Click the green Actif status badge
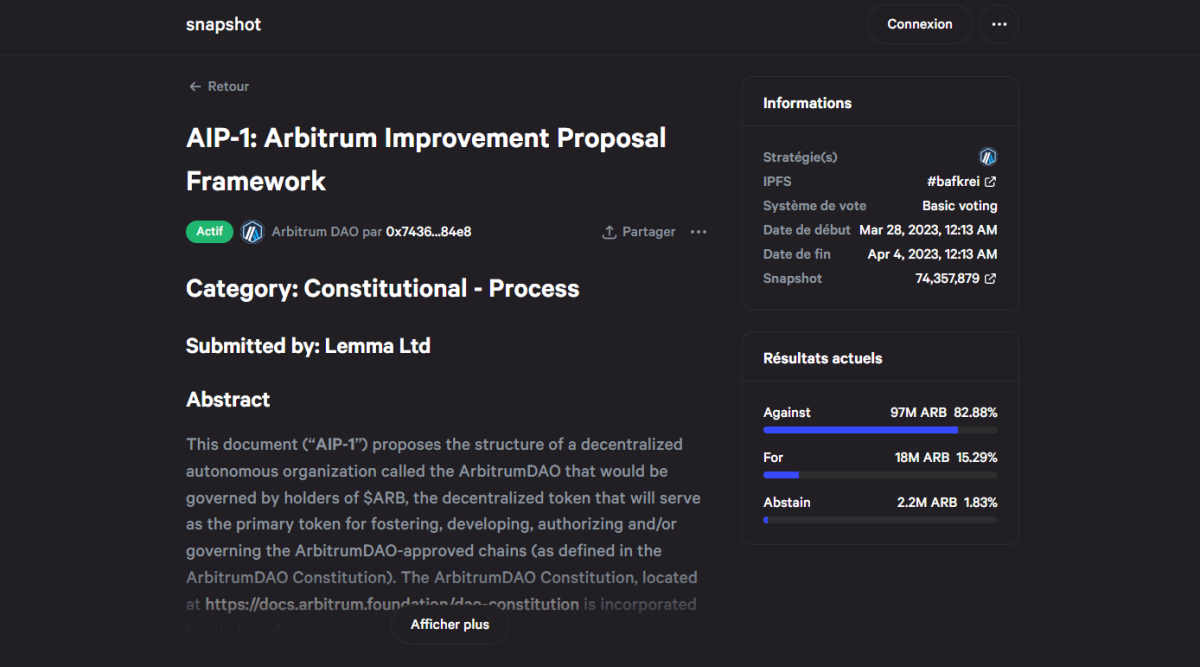The image size is (1200, 667). tap(209, 231)
